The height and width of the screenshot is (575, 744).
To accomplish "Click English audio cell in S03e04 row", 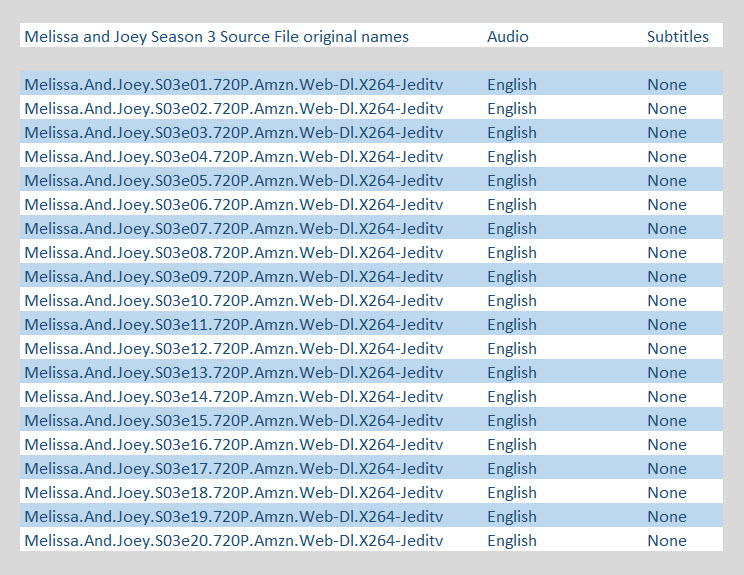I will pyautogui.click(x=512, y=157).
